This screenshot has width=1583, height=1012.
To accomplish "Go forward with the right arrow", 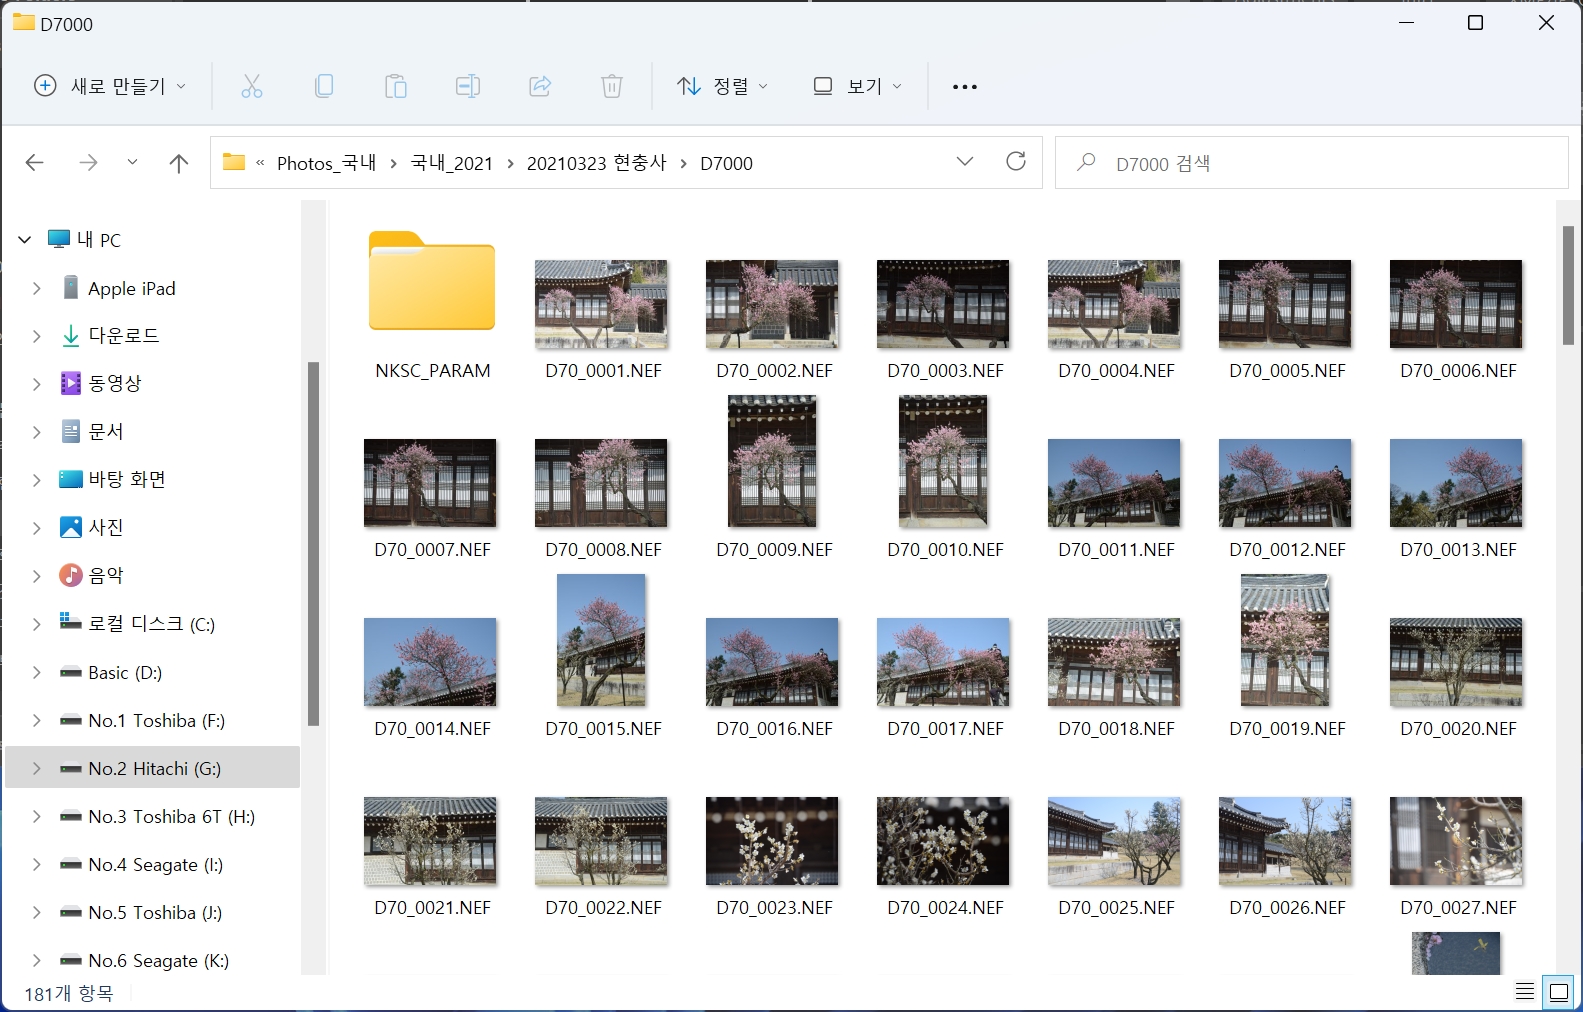I will point(89,163).
